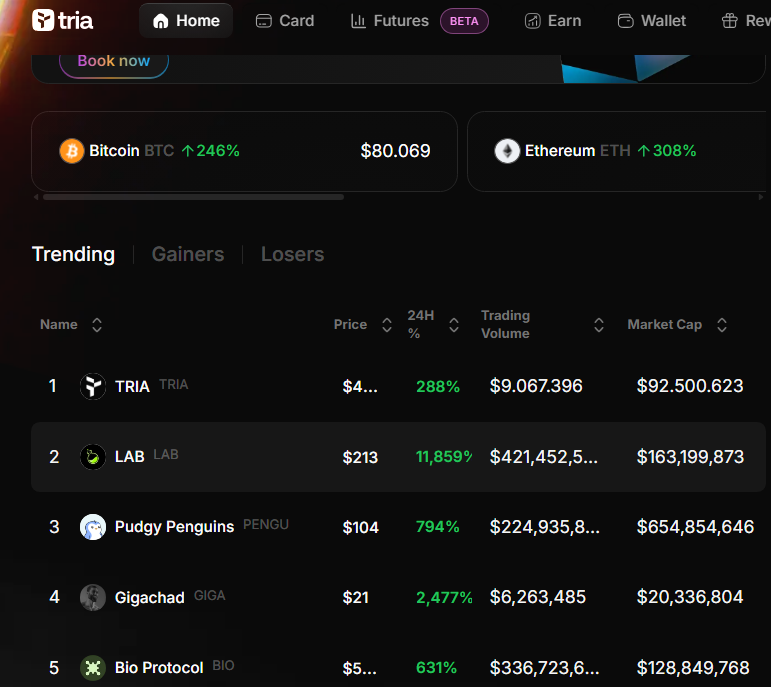Select the Trending tab
The width and height of the screenshot is (771, 687).
[x=73, y=254]
